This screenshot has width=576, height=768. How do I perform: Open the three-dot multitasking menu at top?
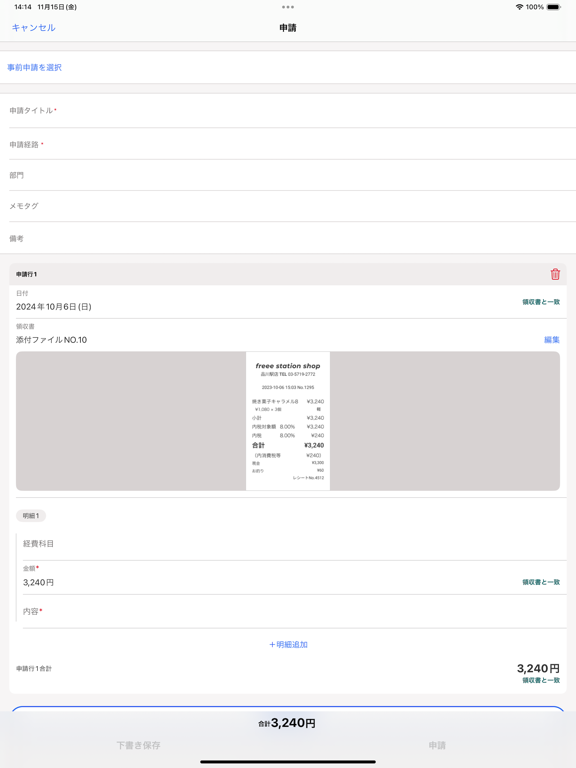[288, 7]
